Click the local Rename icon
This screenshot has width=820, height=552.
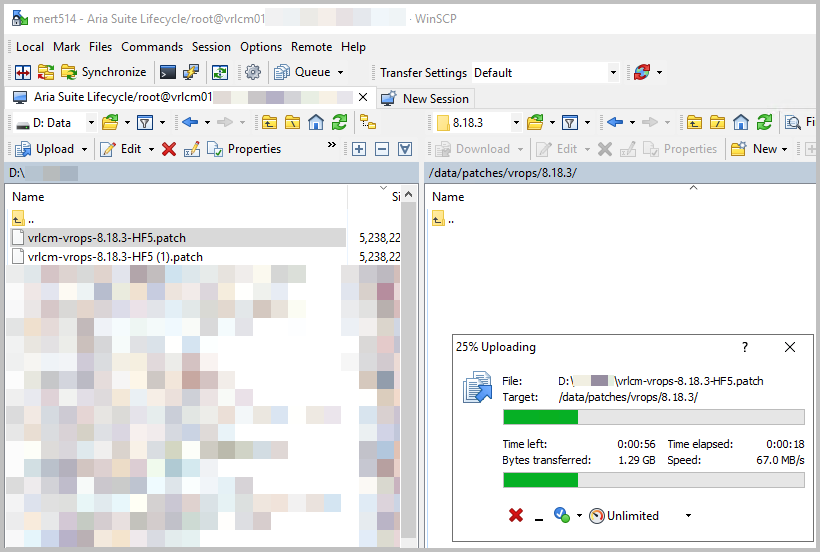[192, 149]
